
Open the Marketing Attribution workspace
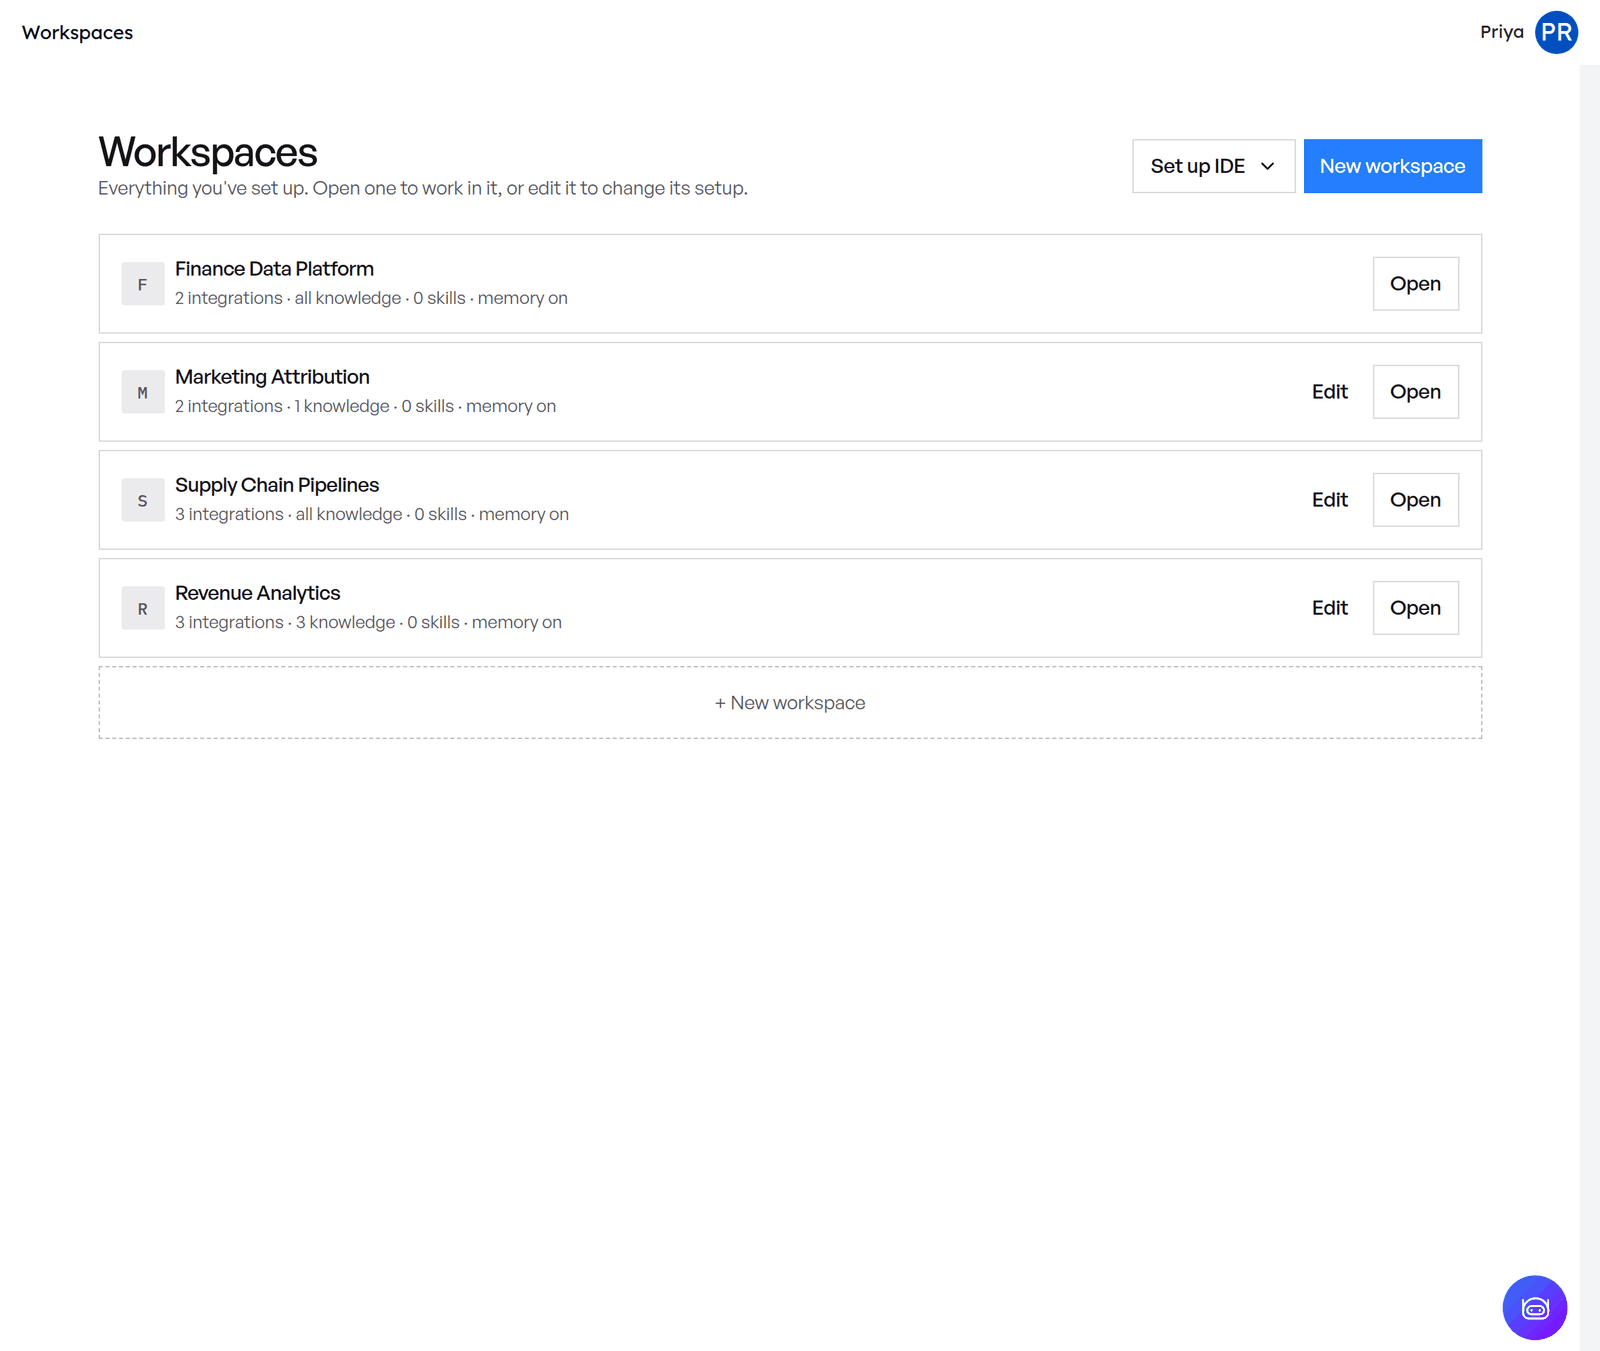pyautogui.click(x=1415, y=392)
